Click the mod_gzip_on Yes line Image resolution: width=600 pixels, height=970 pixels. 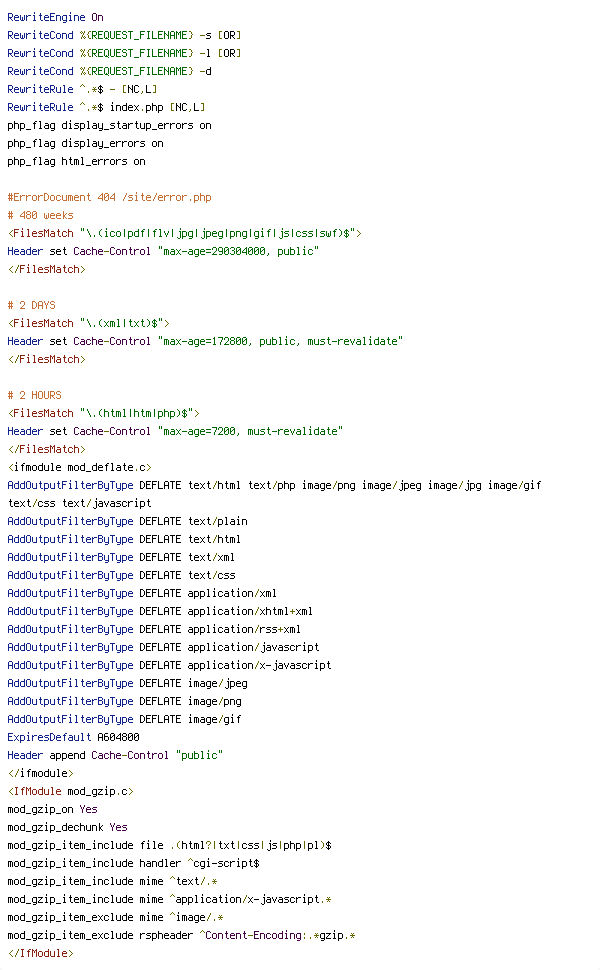tap(52, 809)
